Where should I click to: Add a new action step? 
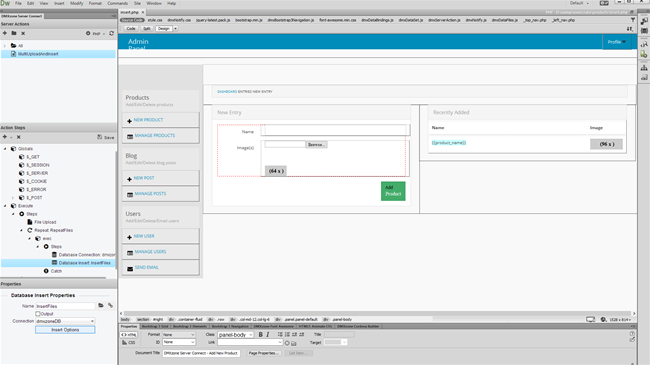pyautogui.click(x=5, y=137)
